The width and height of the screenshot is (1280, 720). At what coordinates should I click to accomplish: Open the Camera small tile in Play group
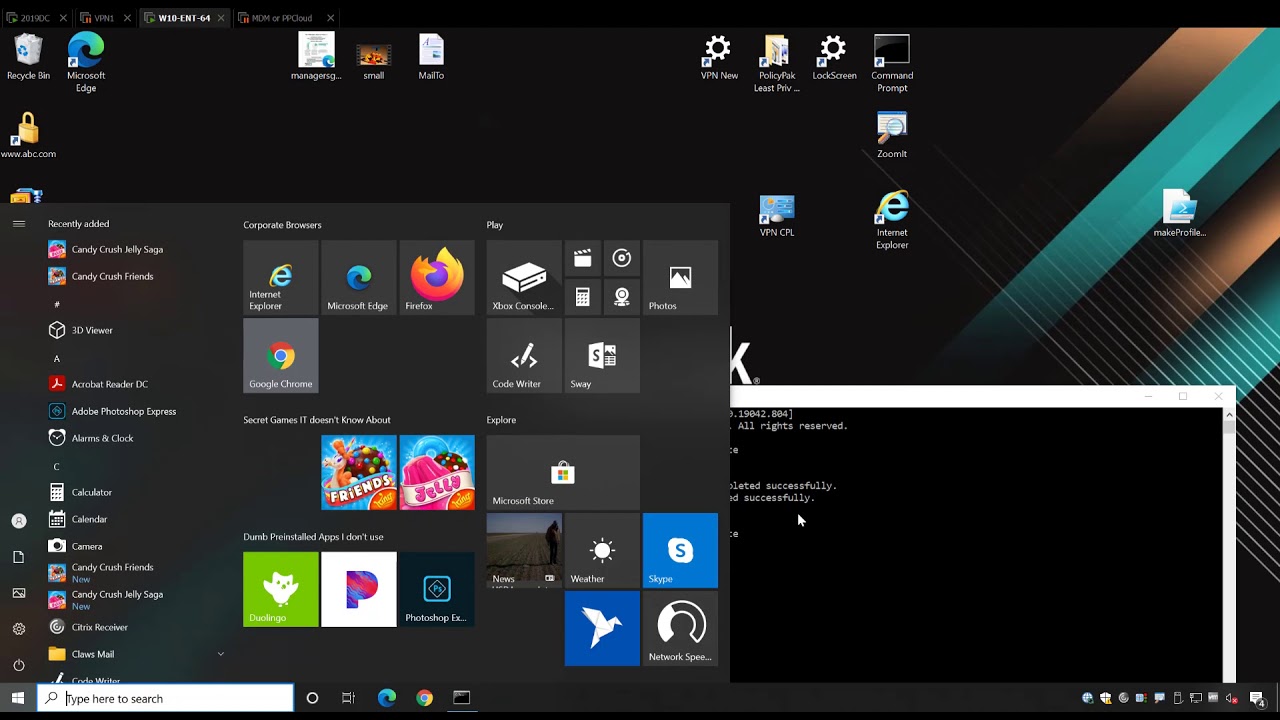point(621,297)
